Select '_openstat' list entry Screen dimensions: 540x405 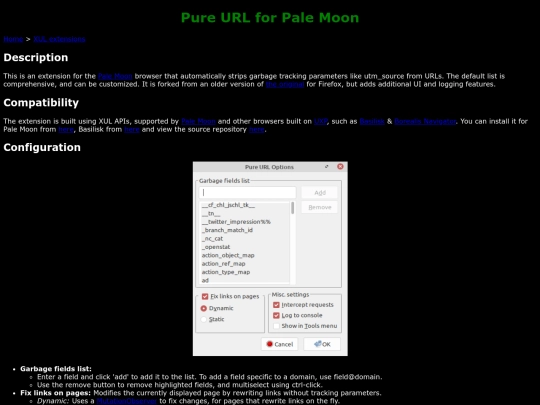point(245,247)
